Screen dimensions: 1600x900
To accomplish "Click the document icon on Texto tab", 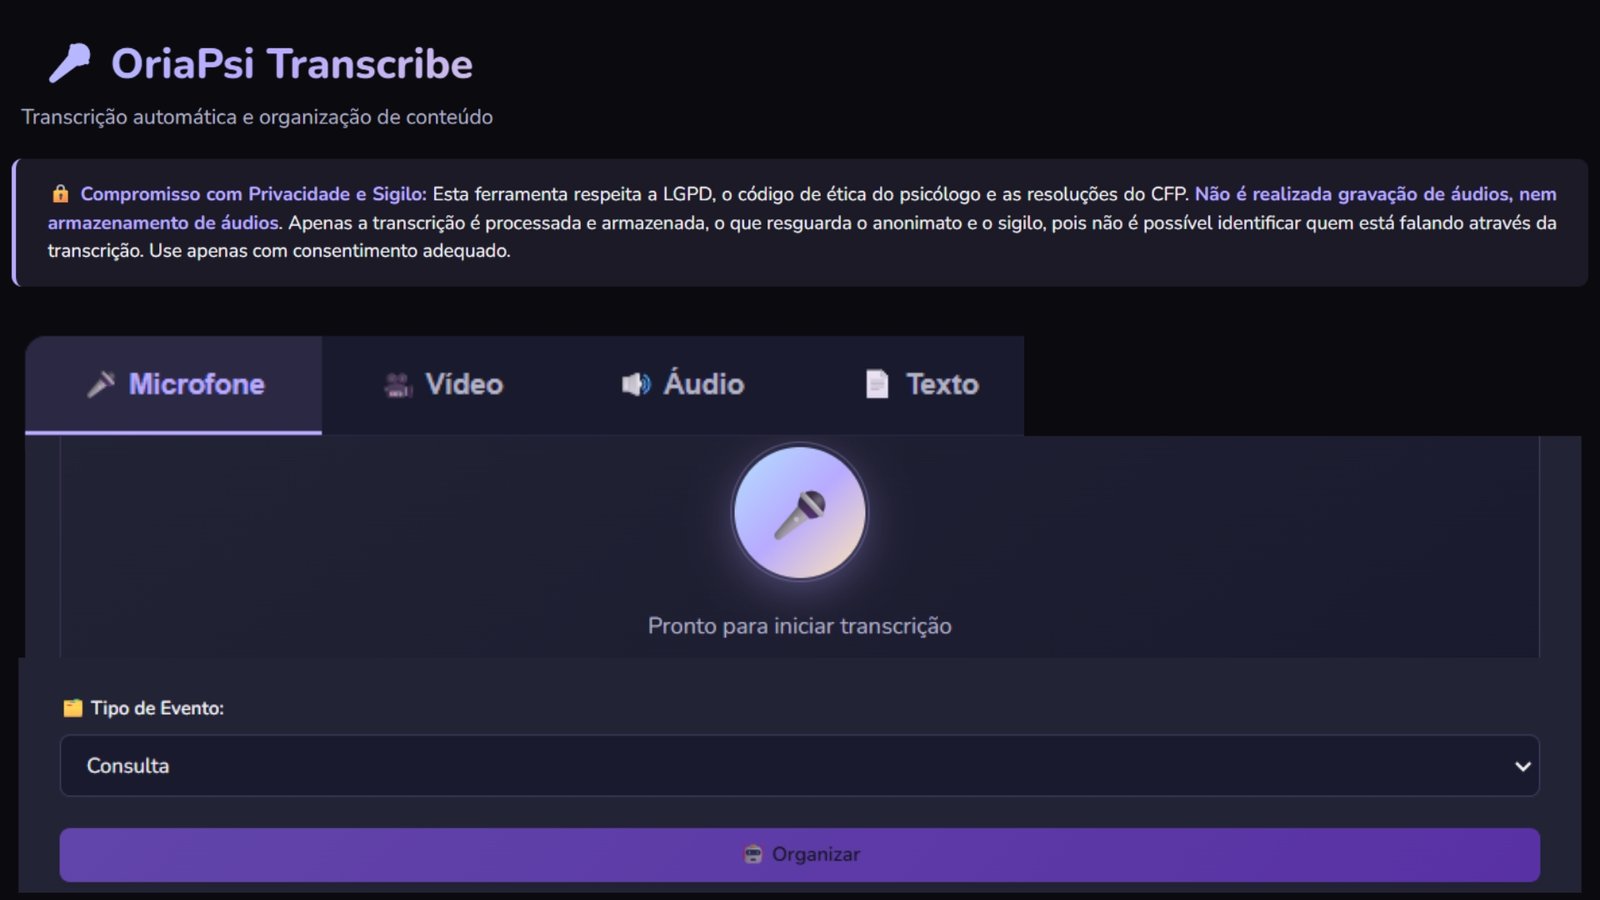I will [x=876, y=384].
